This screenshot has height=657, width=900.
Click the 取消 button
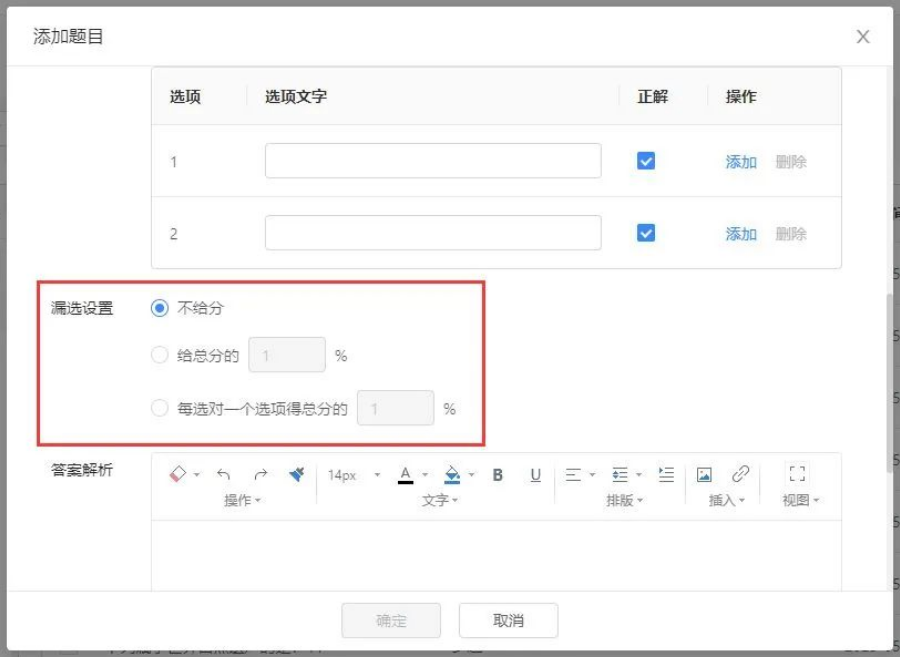[508, 620]
